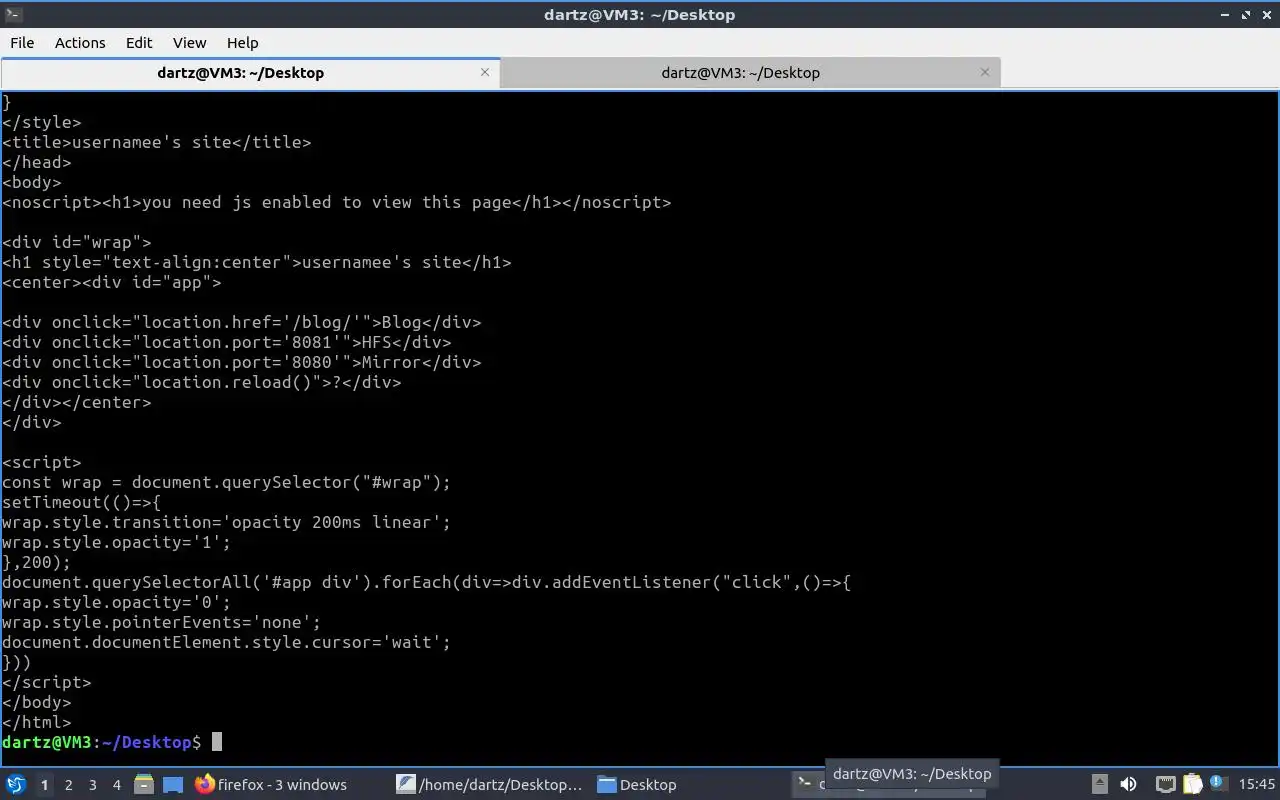Switch to workspace 4

(x=116, y=785)
